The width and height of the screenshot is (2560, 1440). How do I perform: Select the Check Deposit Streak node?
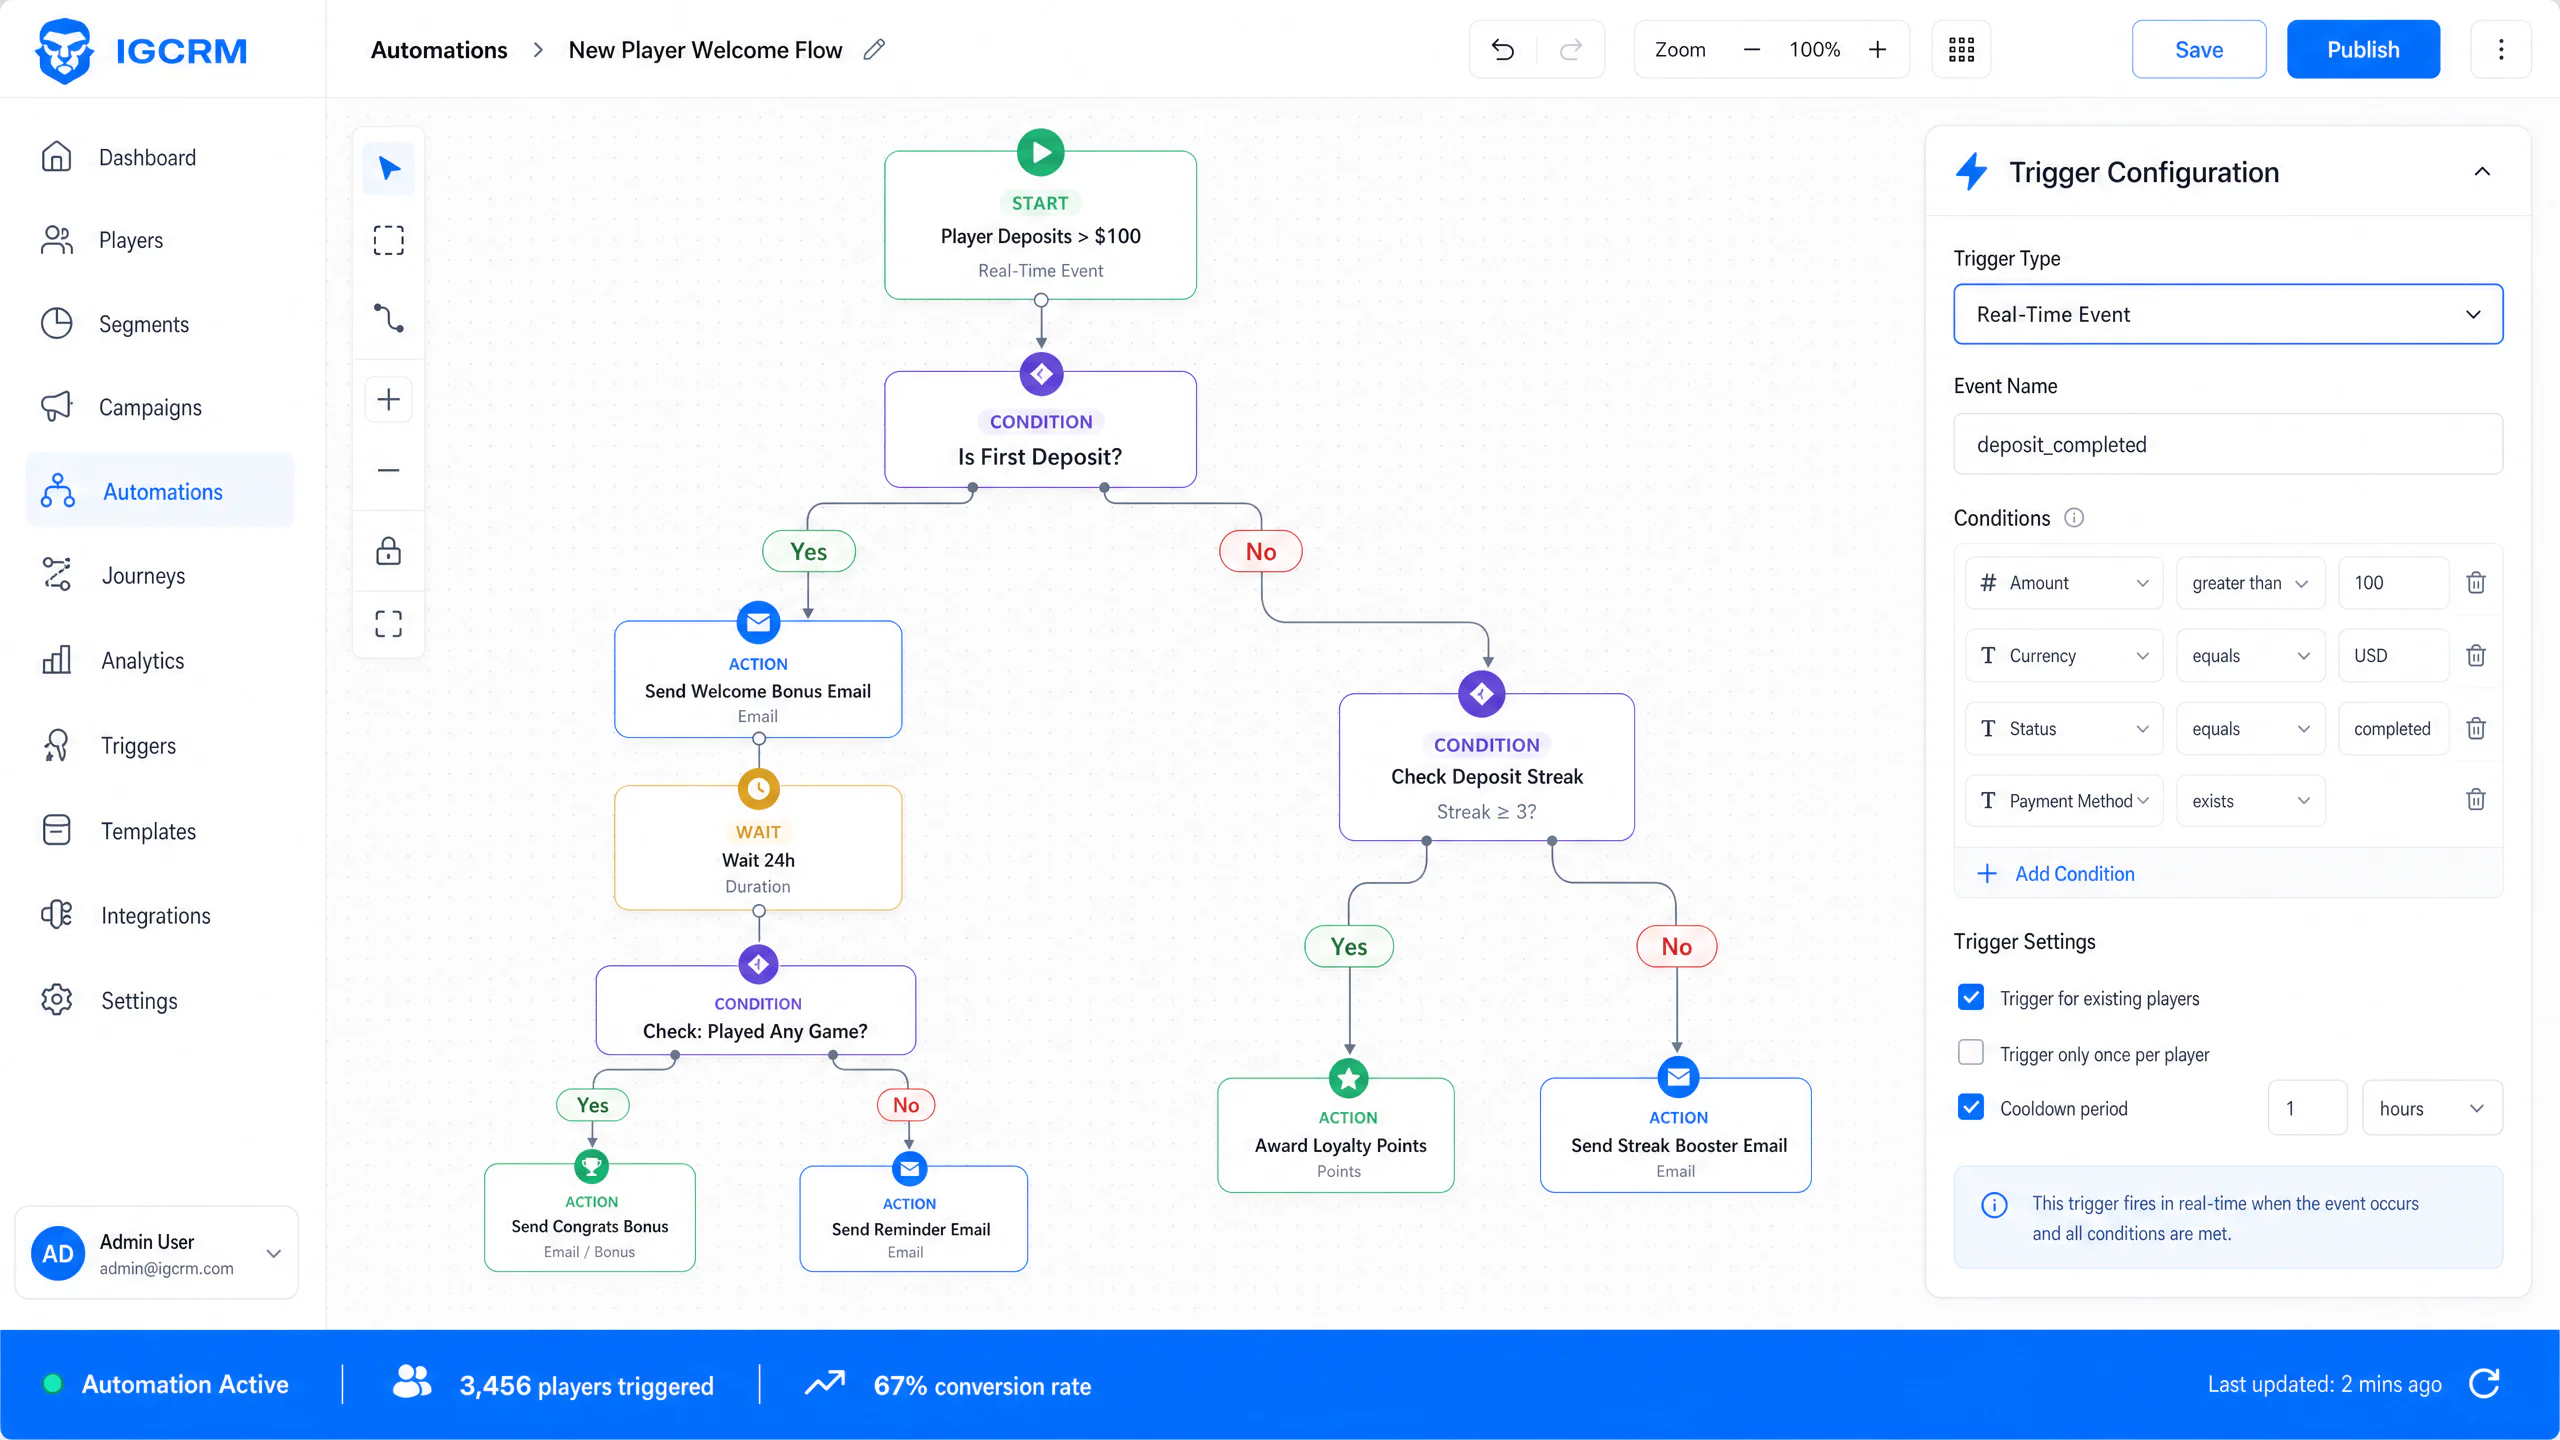1487,767
